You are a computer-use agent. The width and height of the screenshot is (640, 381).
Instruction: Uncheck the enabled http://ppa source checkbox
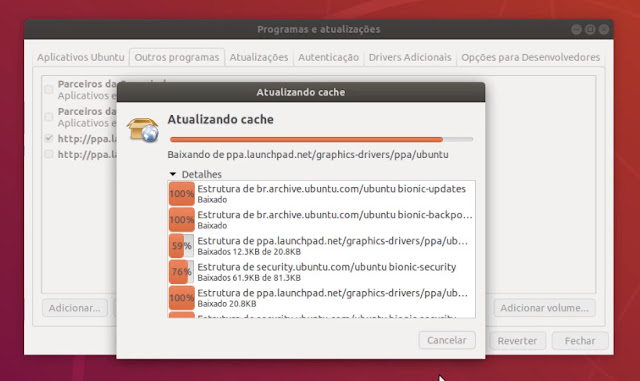(x=49, y=138)
